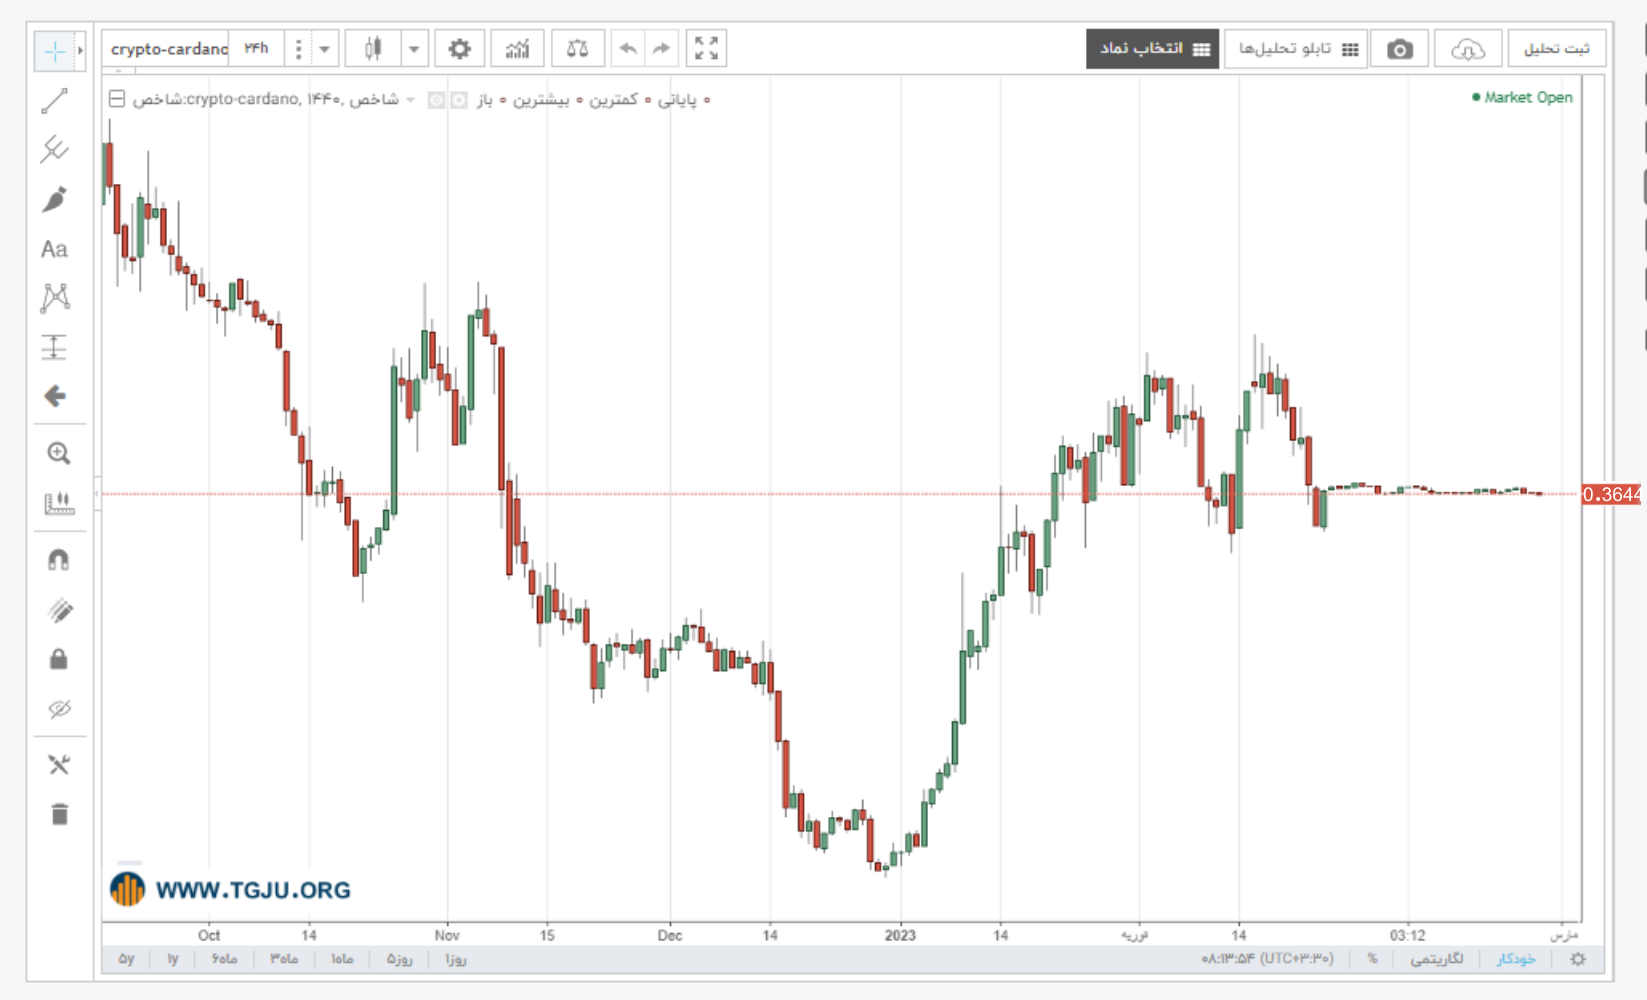This screenshot has width=1647, height=1000.
Task: Toggle stay-in-drawing-mode pencil icon
Action: (x=59, y=610)
